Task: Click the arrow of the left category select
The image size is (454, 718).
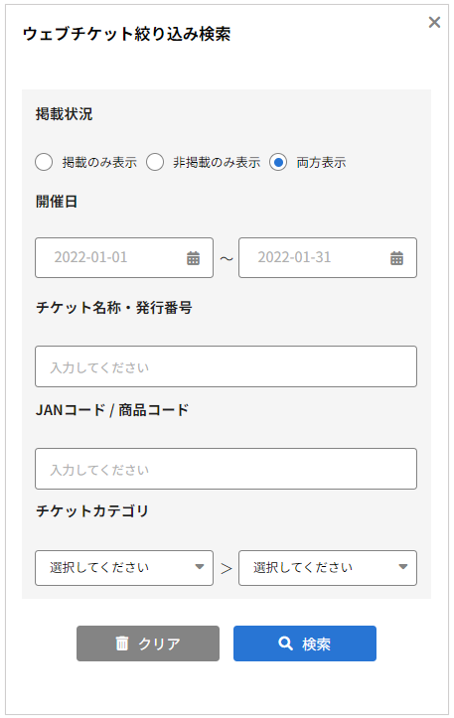Action: click(x=199, y=567)
